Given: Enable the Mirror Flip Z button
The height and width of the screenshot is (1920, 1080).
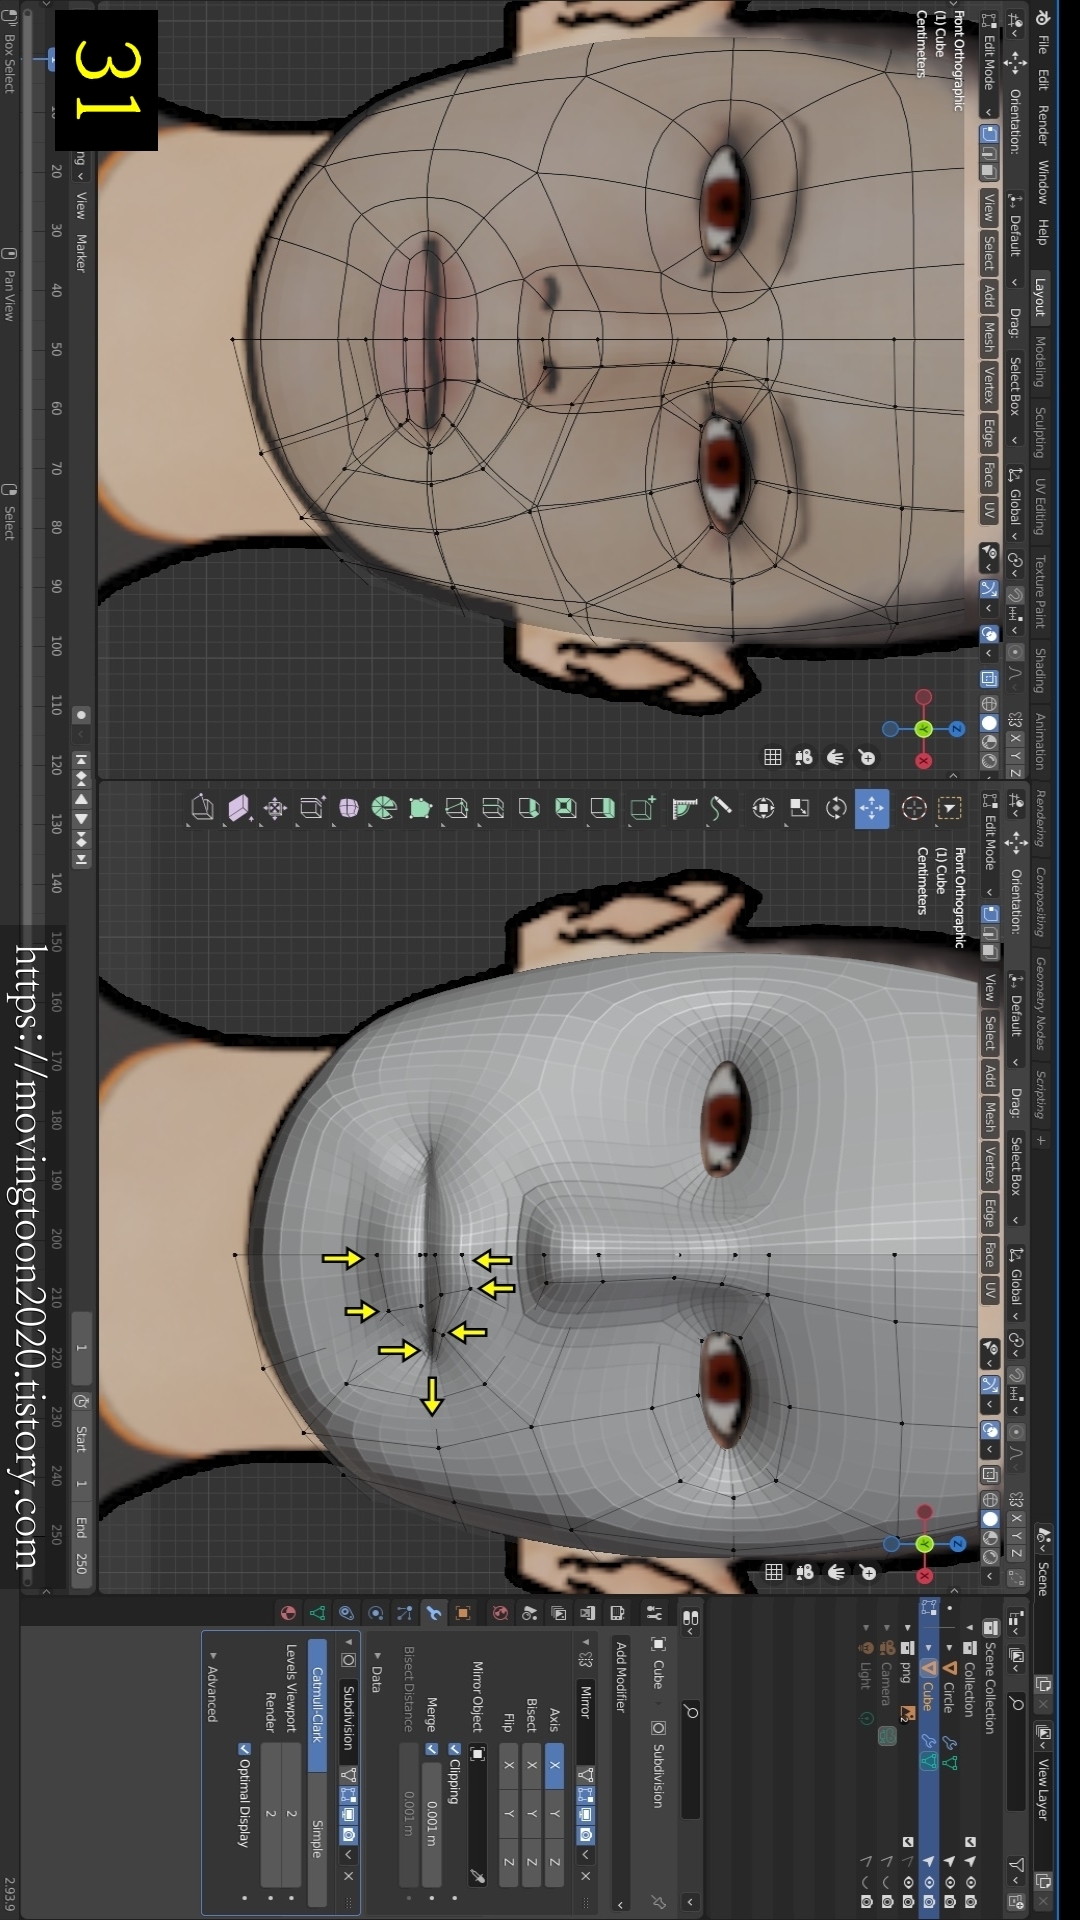Looking at the screenshot, I should coord(508,1862).
